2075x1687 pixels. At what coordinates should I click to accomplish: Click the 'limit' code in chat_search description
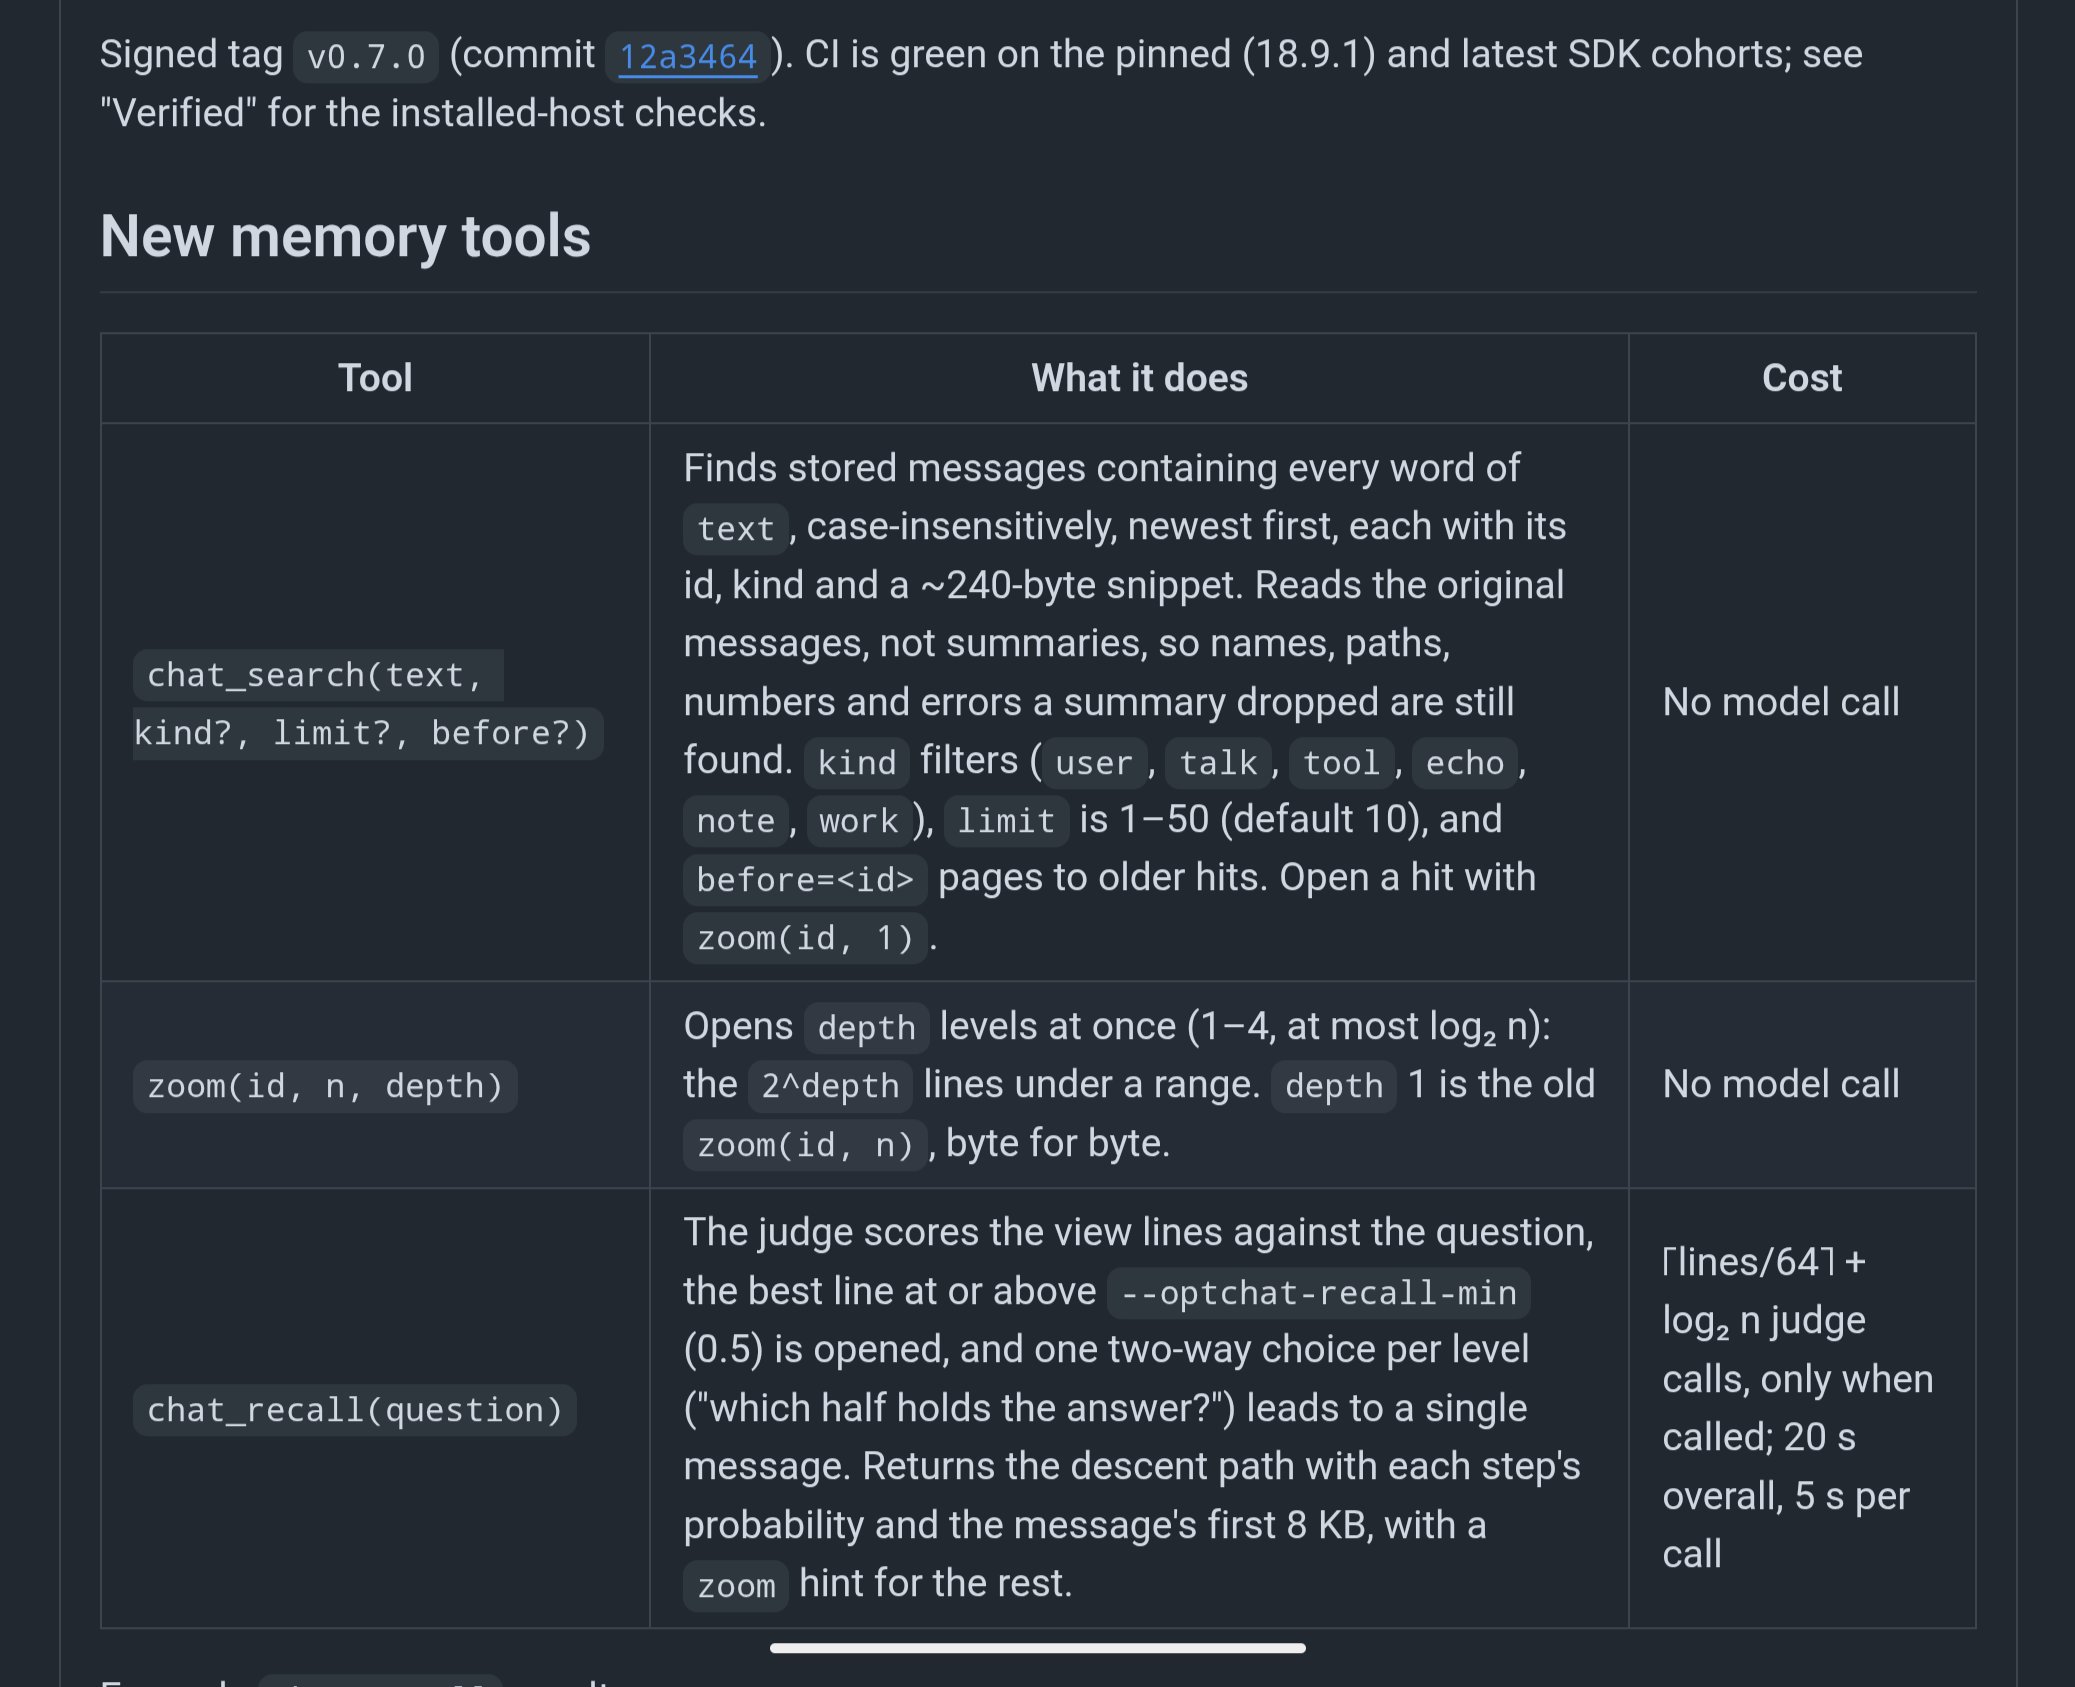[1006, 821]
